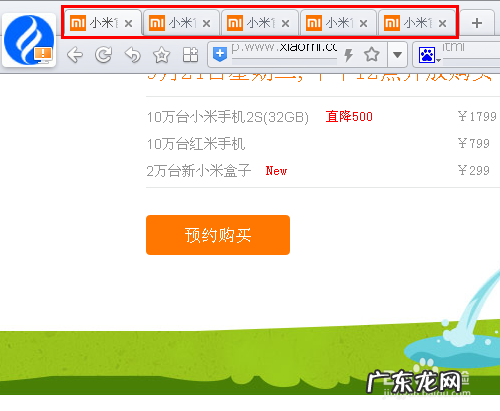Click the ¥799 price
This screenshot has height=411, width=500.
click(x=474, y=143)
